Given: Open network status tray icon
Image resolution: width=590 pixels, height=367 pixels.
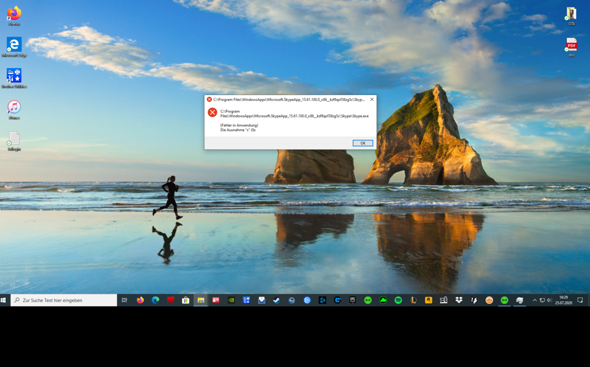Looking at the screenshot, I should pos(542,300).
